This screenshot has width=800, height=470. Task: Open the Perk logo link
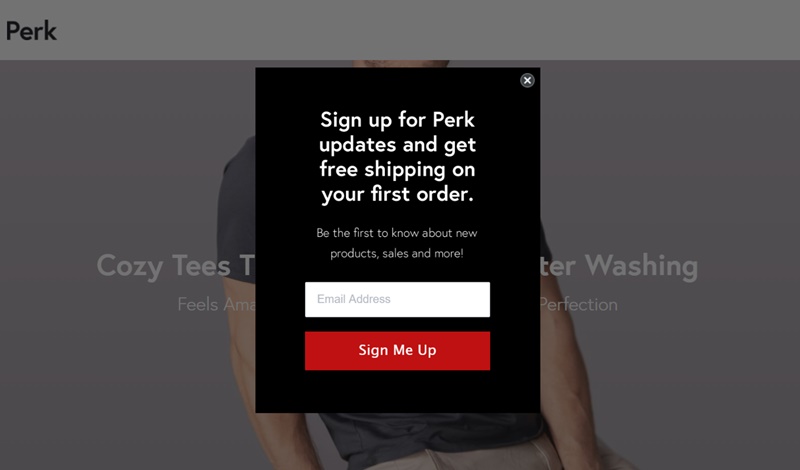click(x=31, y=31)
